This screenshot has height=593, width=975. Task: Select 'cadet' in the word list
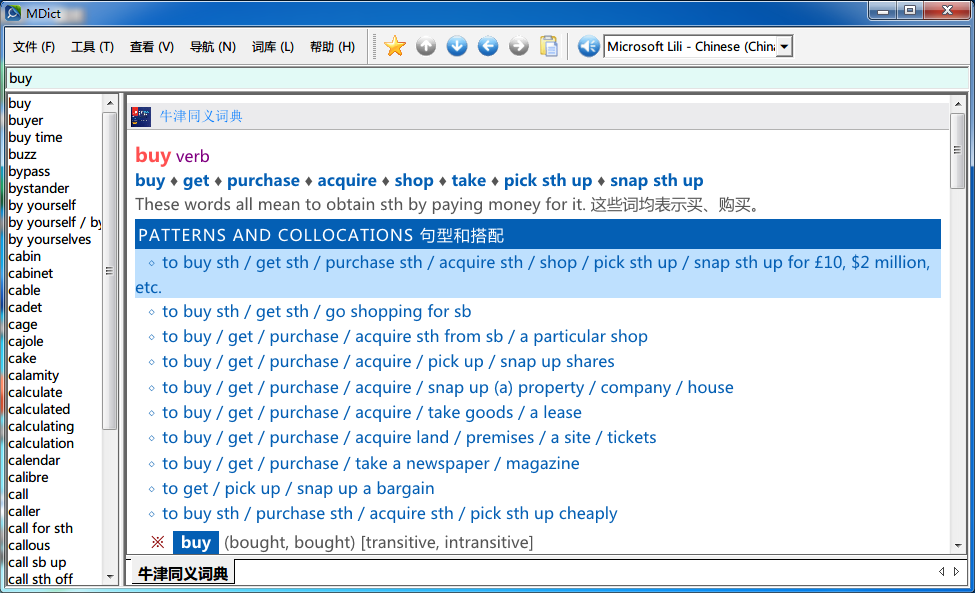click(x=25, y=307)
